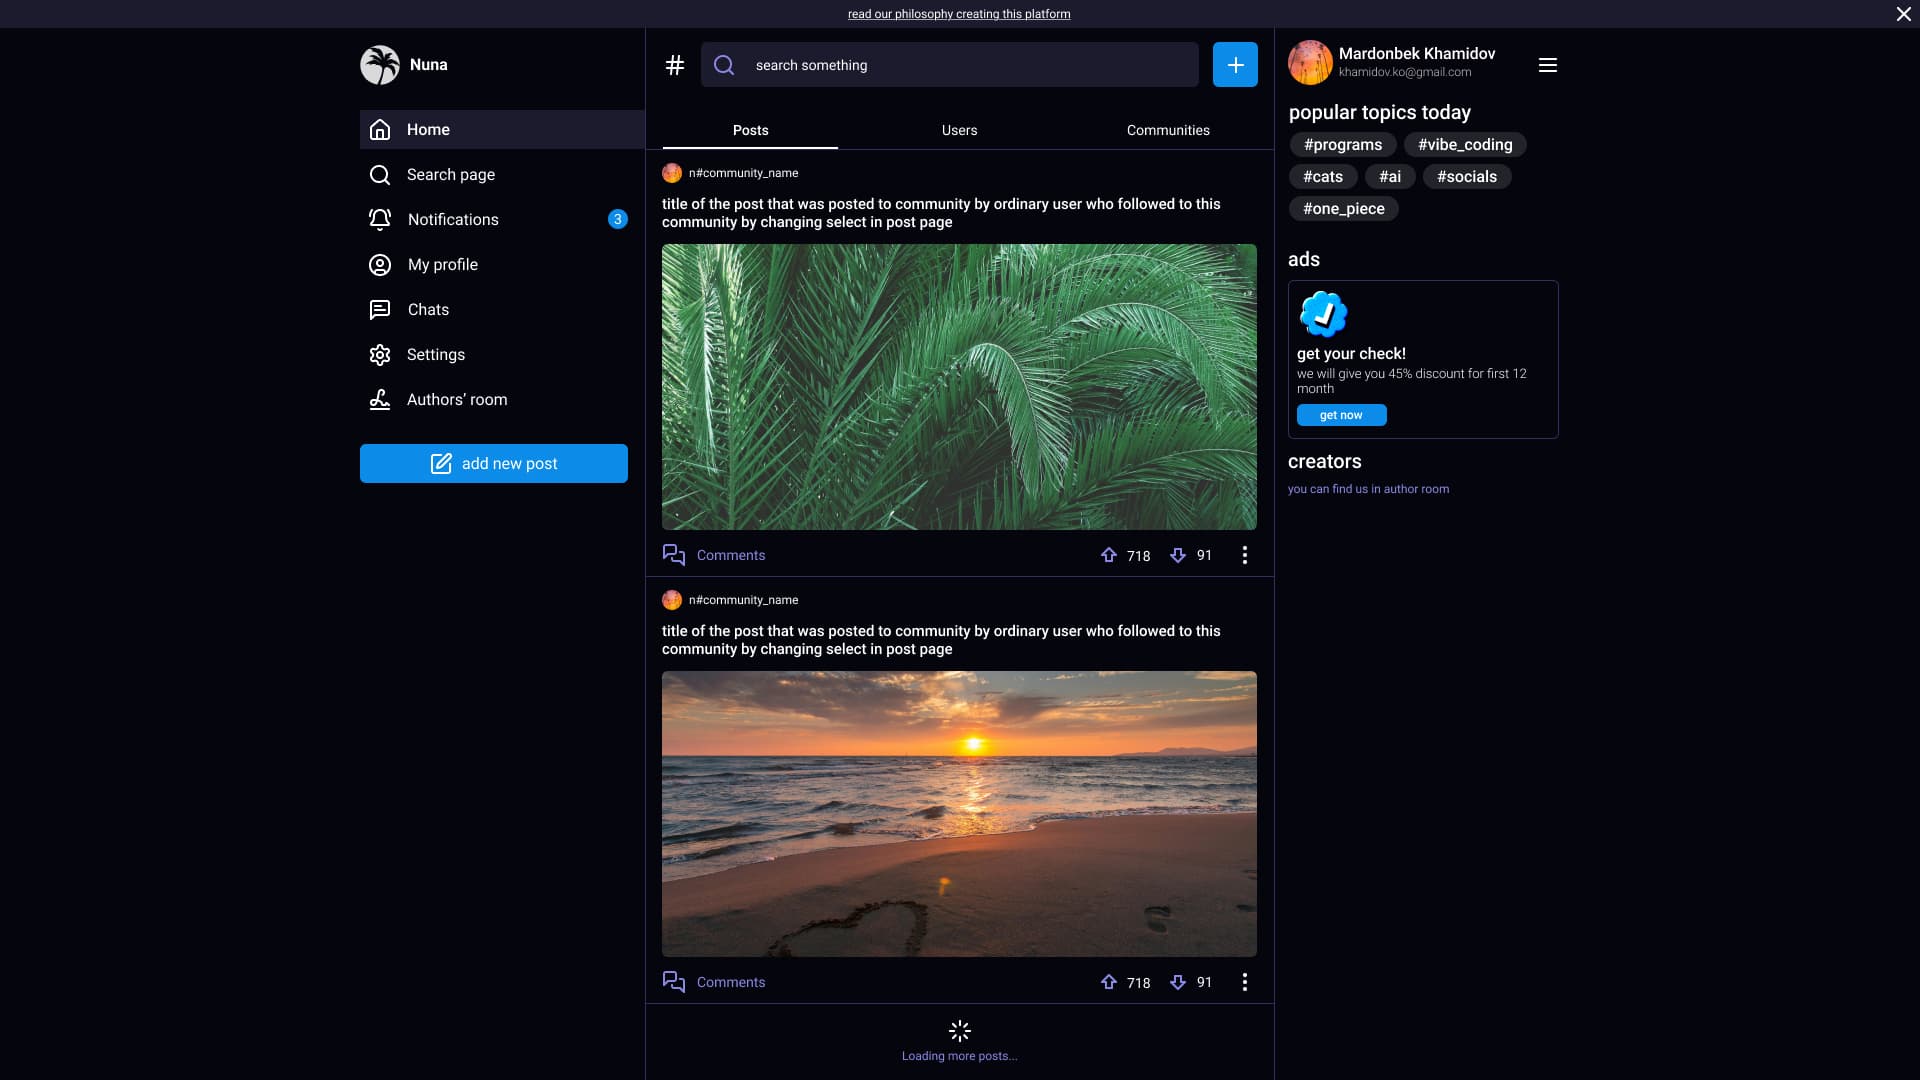Select the #vibe_coding topic chip
The height and width of the screenshot is (1080, 1920).
[1464, 144]
